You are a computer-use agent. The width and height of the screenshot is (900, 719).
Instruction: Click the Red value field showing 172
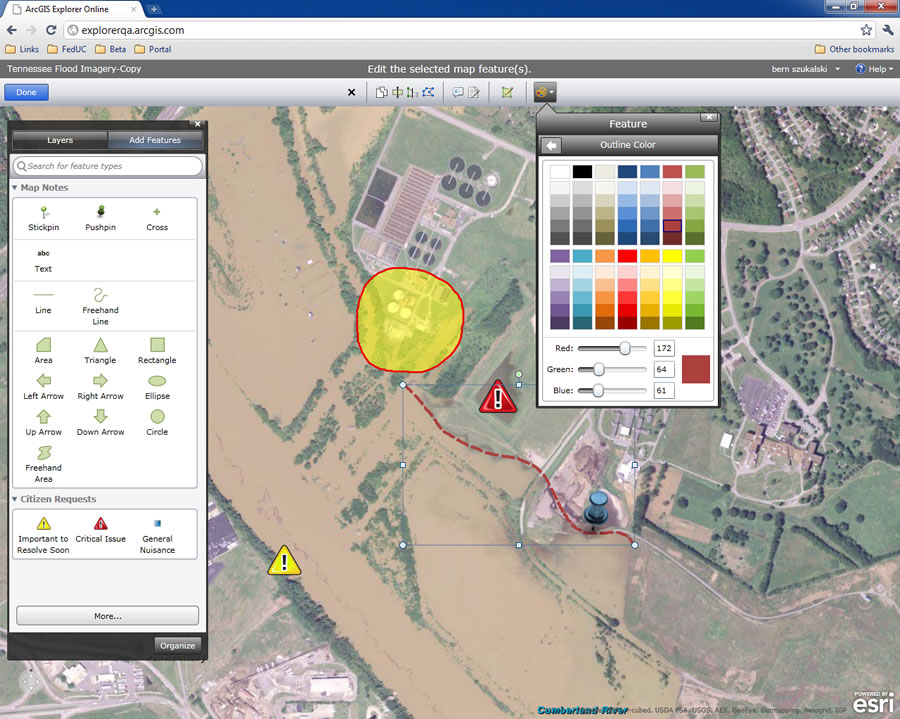pos(664,348)
